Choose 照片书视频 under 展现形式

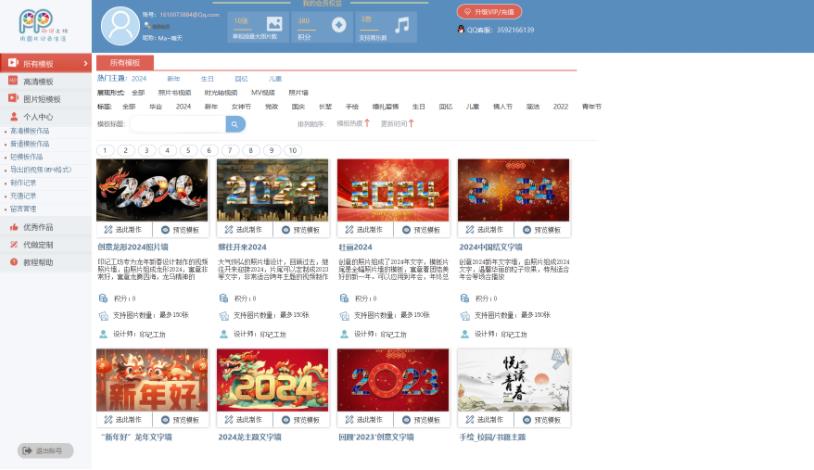pos(174,92)
